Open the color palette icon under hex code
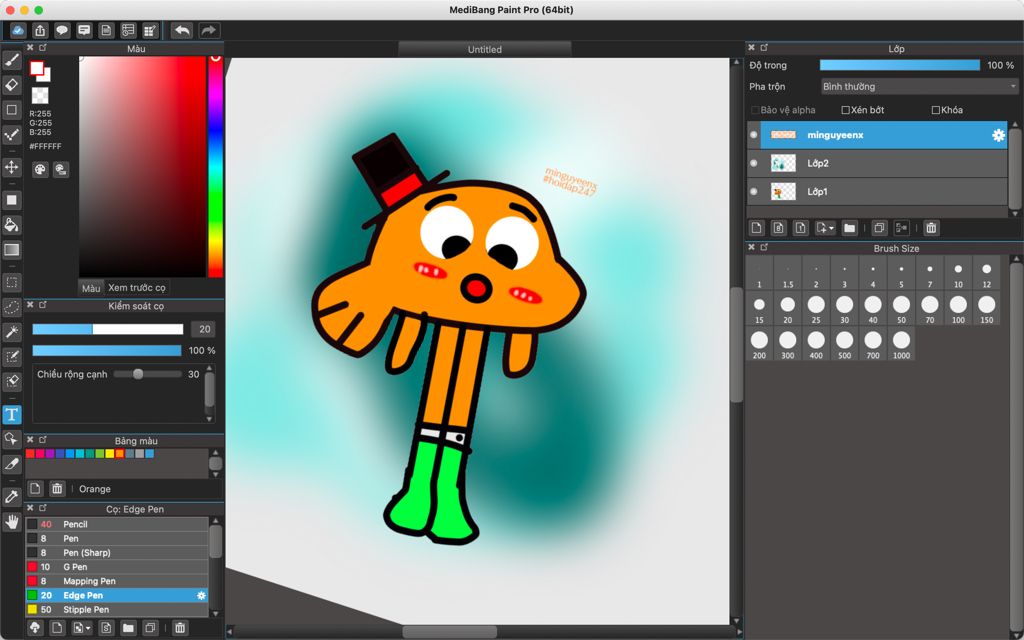 click(40, 170)
